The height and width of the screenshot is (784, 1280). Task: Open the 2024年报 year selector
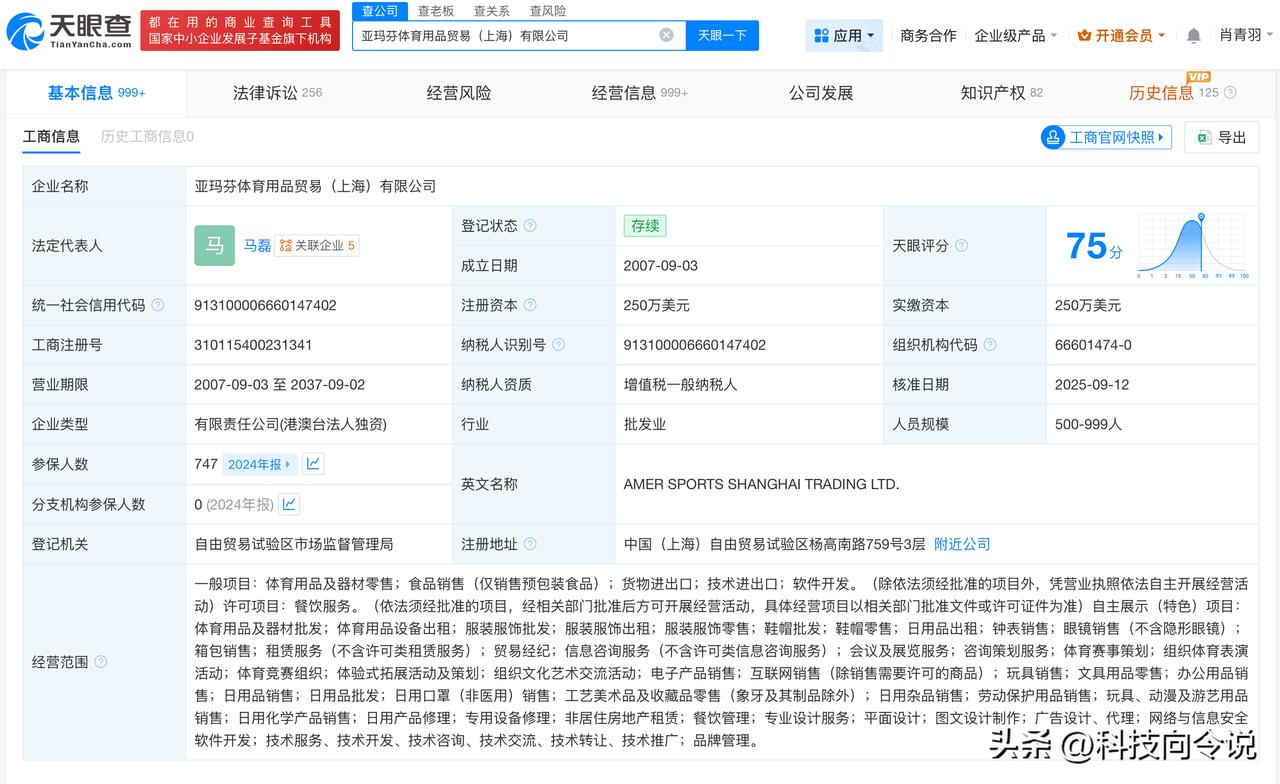tap(259, 464)
